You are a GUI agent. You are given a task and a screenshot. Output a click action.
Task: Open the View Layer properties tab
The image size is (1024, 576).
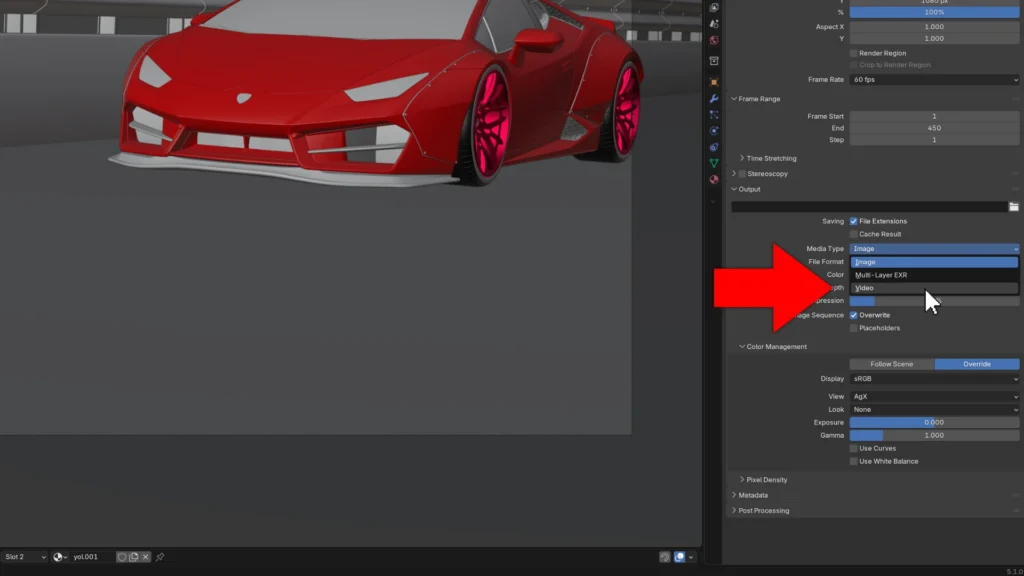coord(714,7)
